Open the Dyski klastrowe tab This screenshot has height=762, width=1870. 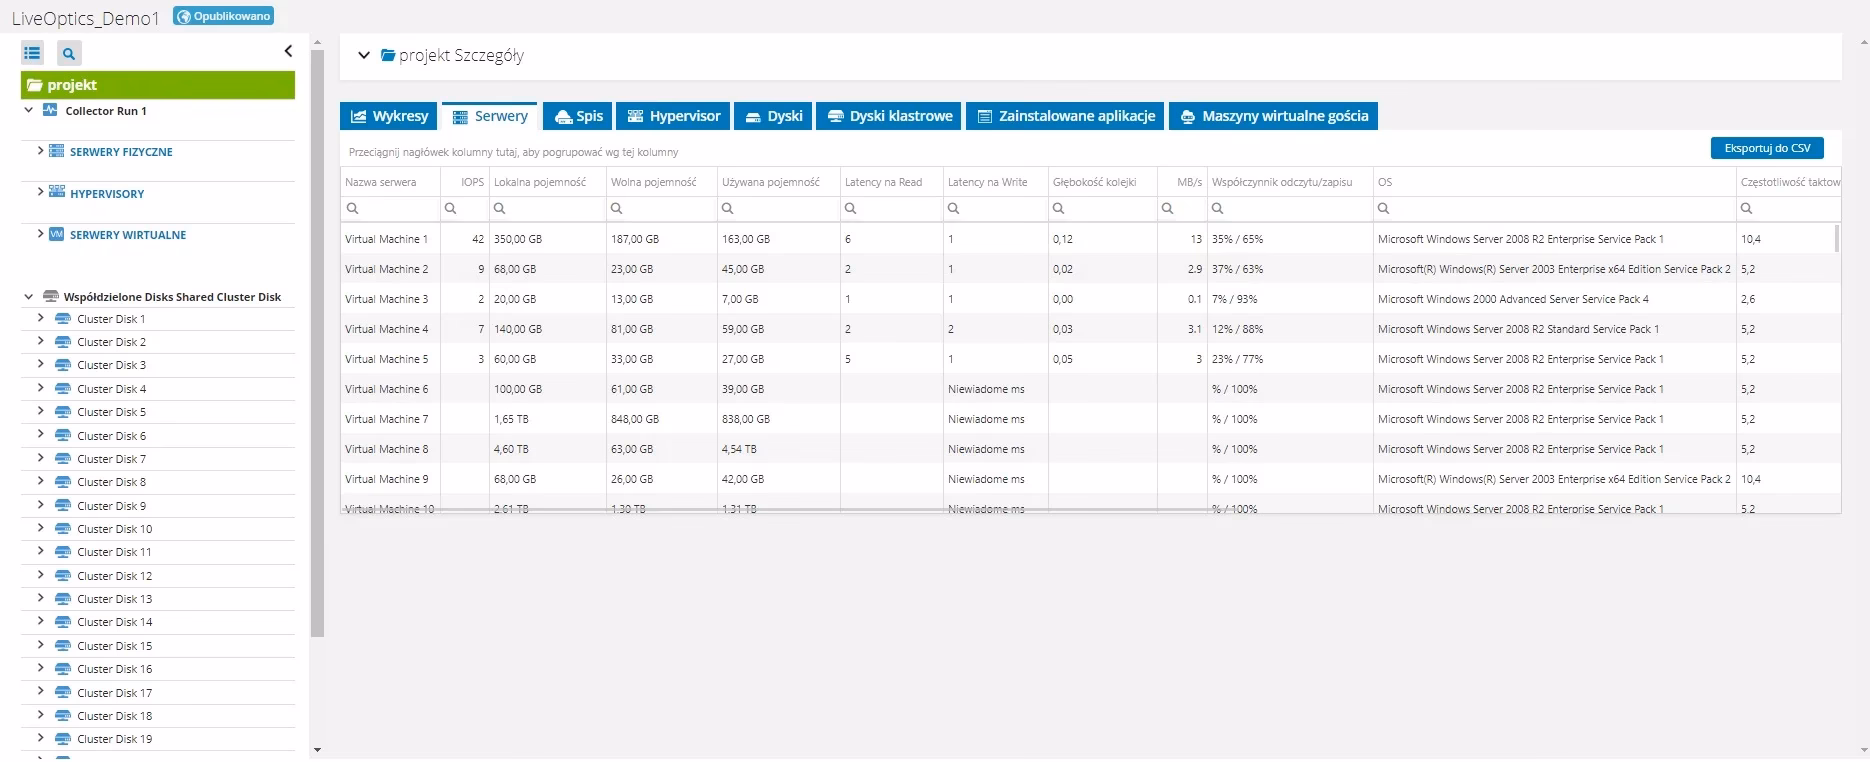point(889,116)
